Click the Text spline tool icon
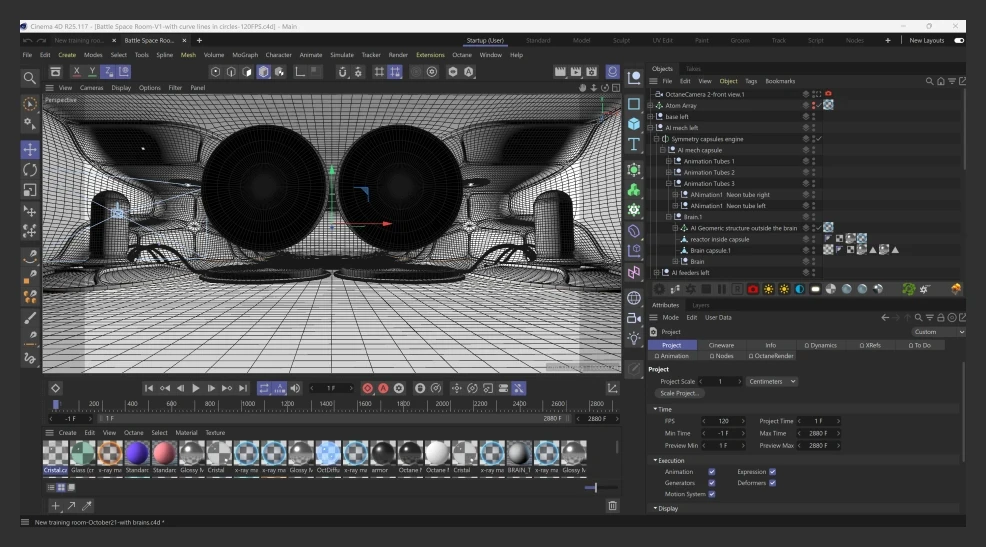This screenshot has height=547, width=986. click(x=634, y=145)
